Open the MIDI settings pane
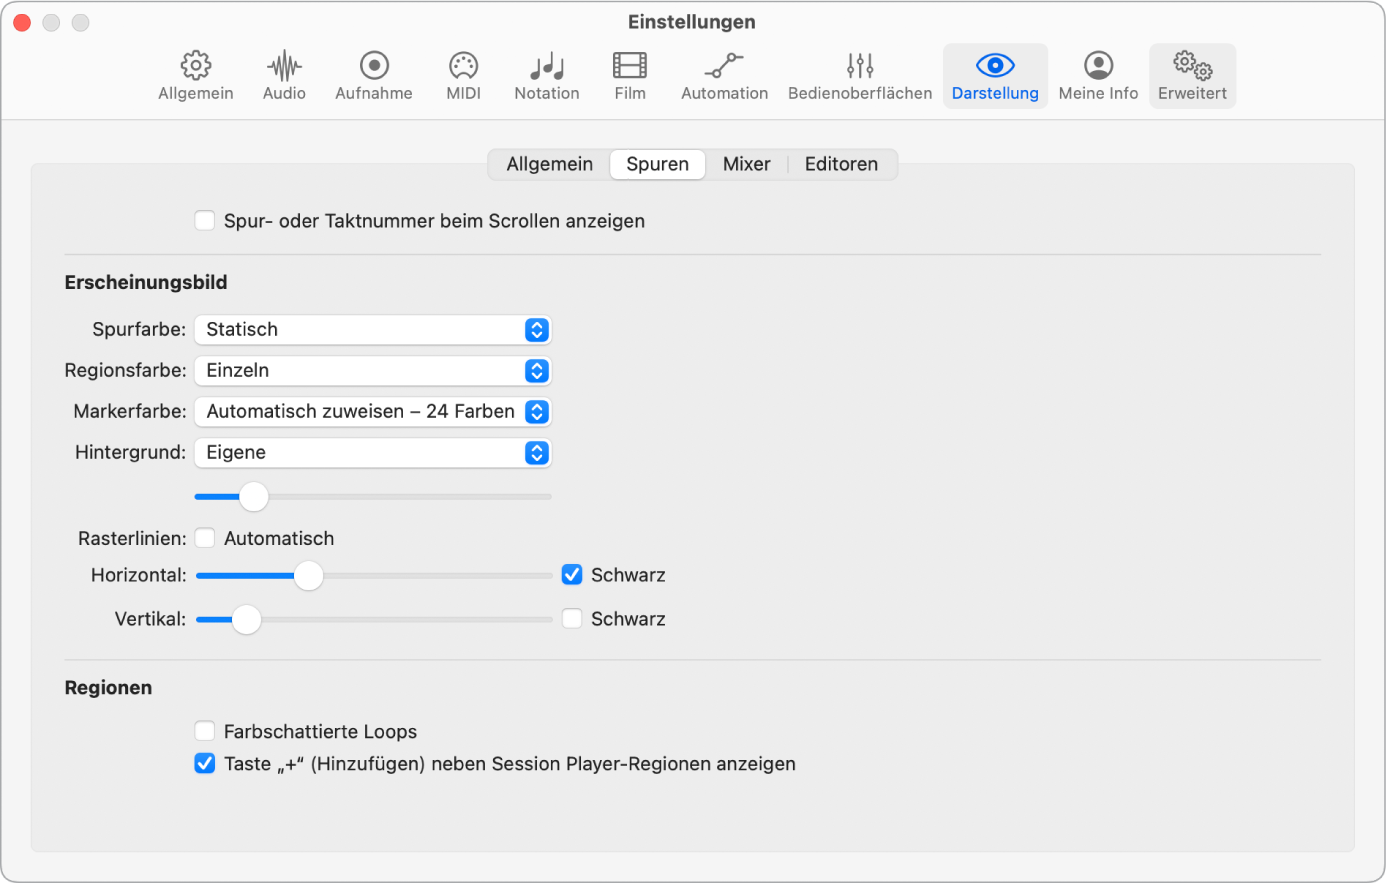The width and height of the screenshot is (1386, 883). [463, 76]
